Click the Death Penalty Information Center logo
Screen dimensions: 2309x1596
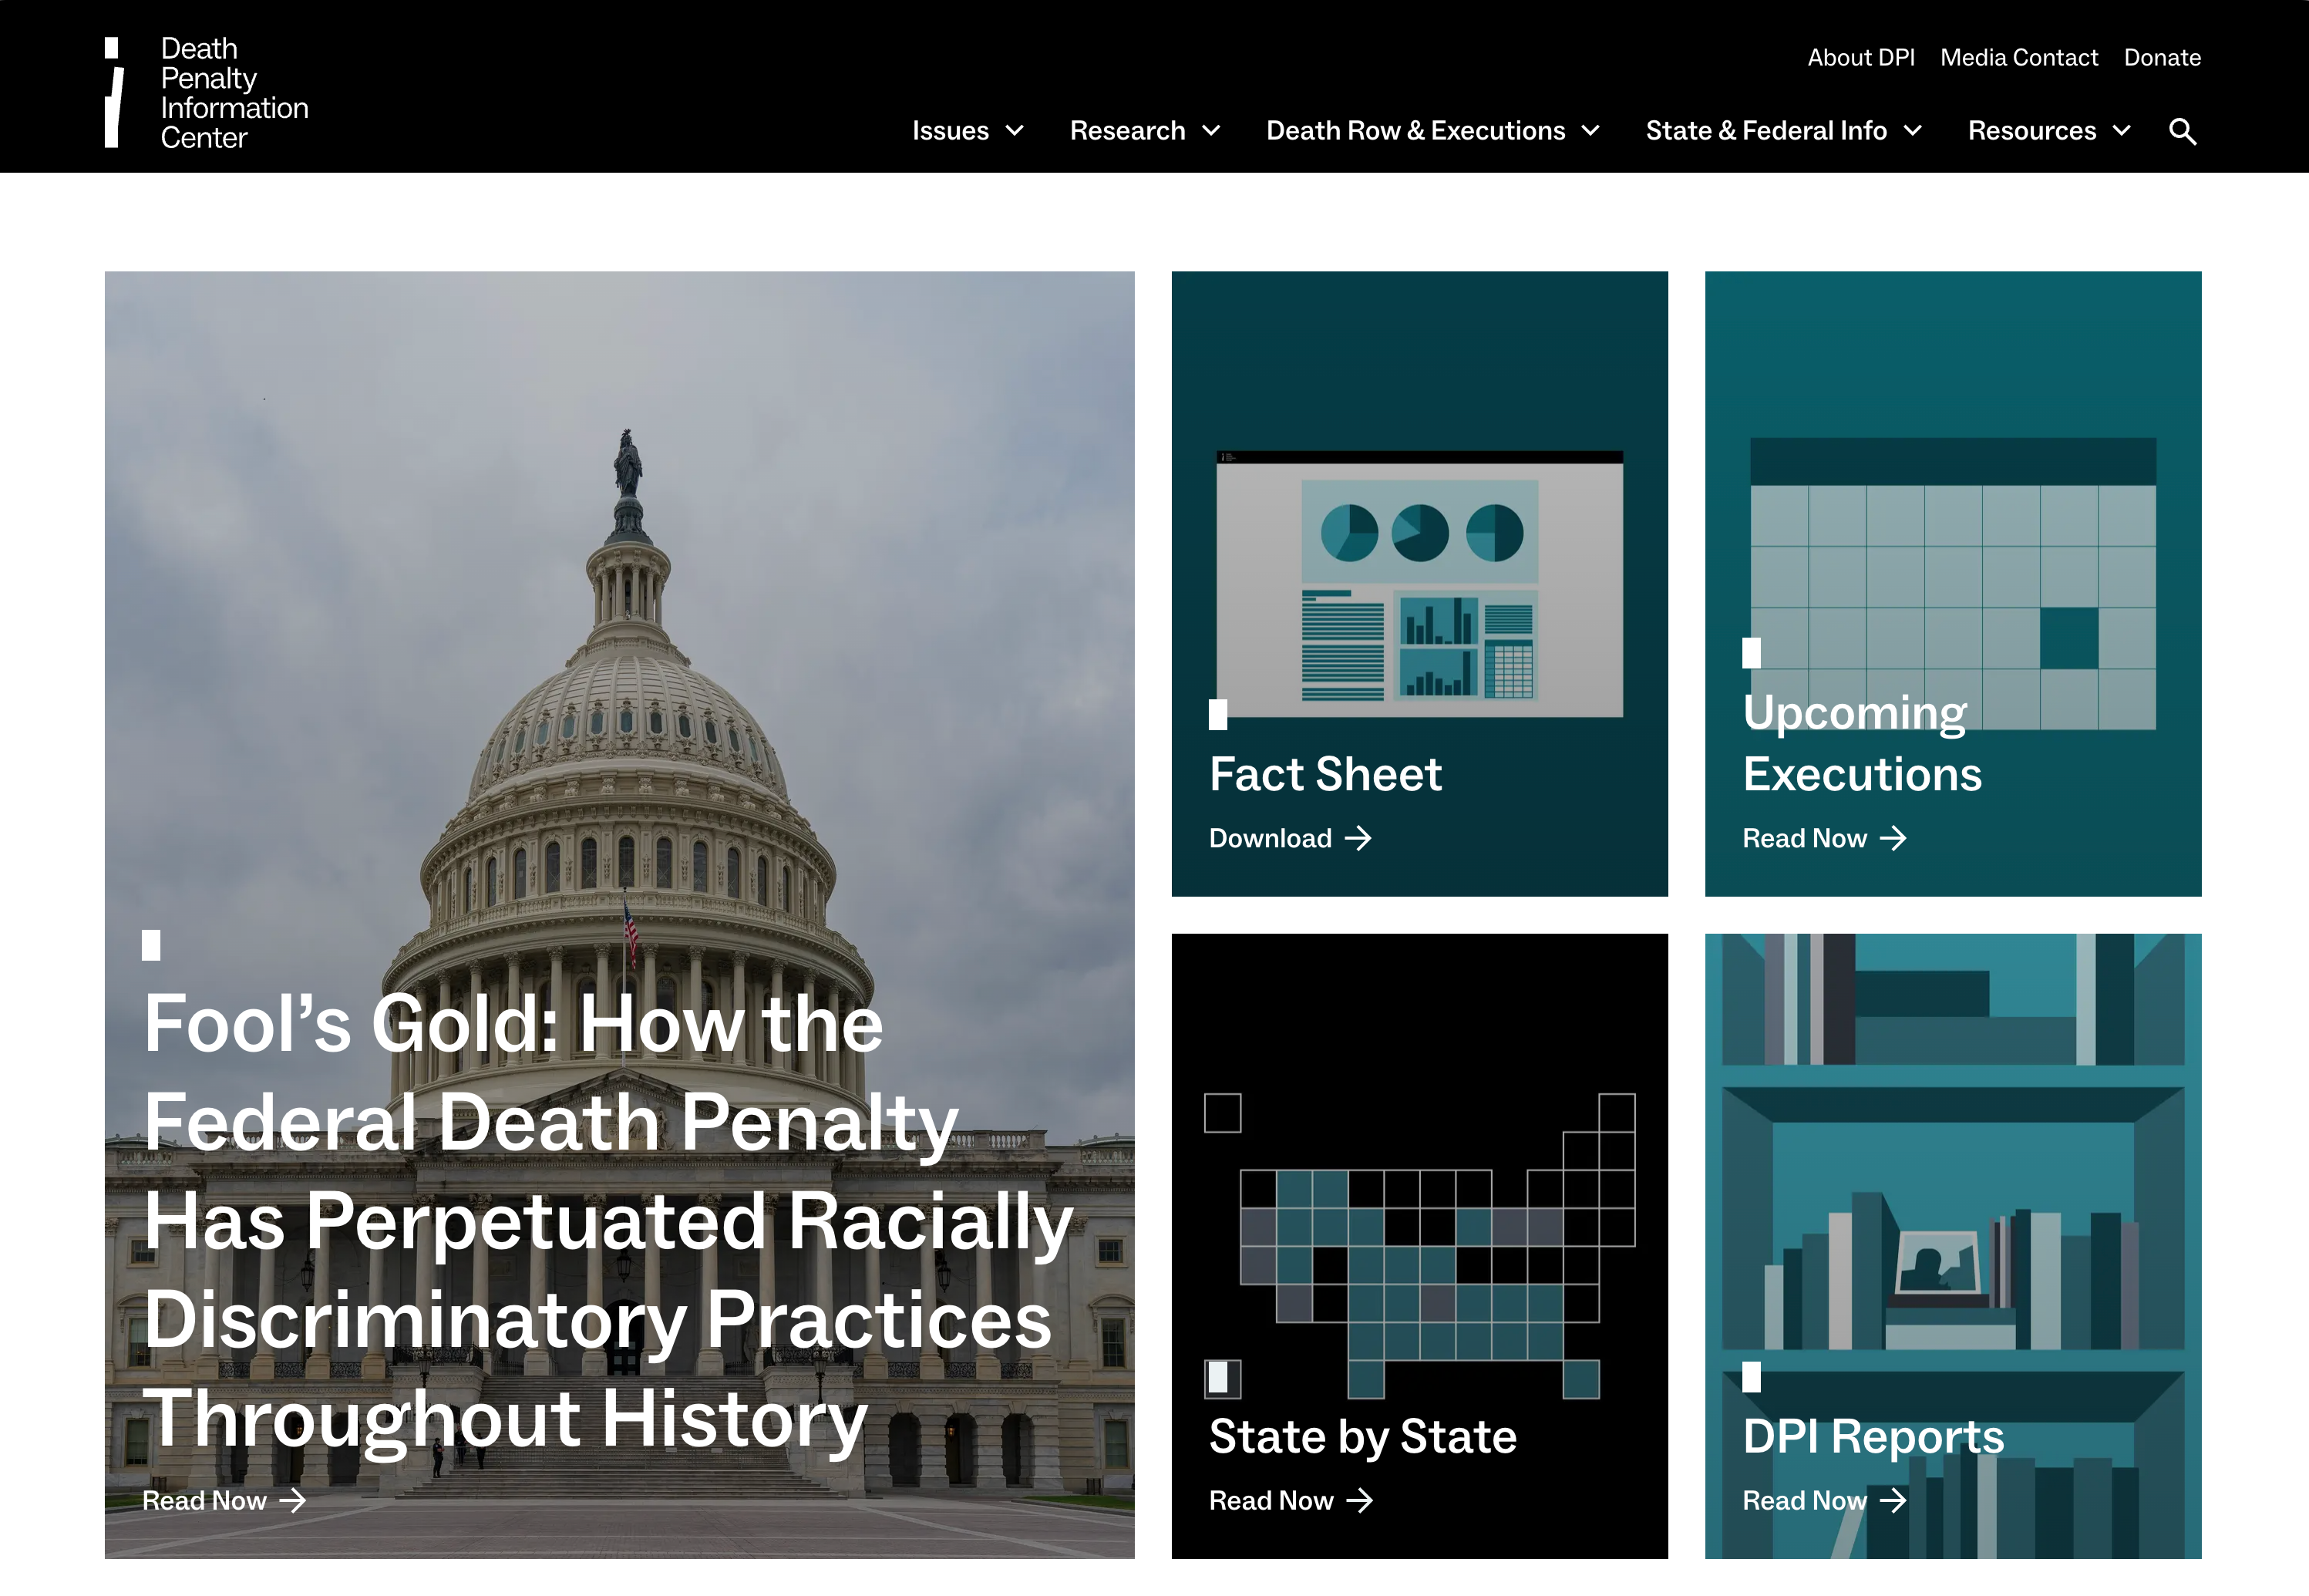[207, 92]
